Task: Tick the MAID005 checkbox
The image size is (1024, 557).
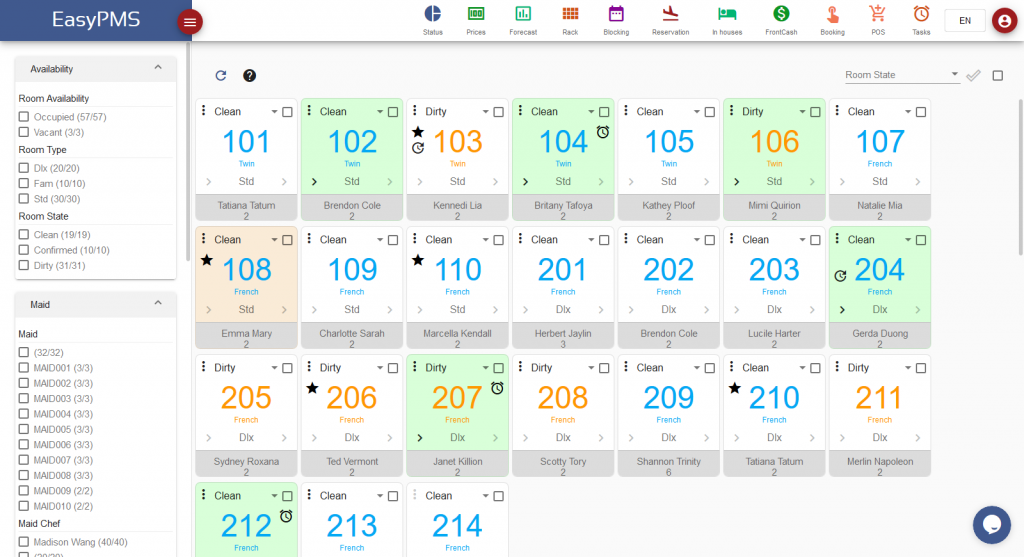Action: pos(24,429)
